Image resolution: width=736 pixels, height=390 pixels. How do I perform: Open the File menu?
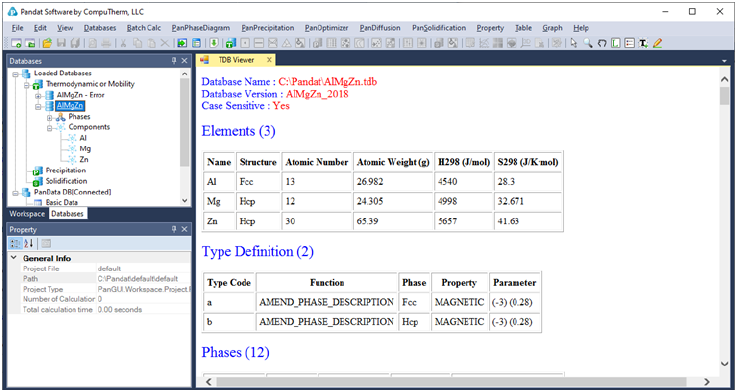point(17,28)
